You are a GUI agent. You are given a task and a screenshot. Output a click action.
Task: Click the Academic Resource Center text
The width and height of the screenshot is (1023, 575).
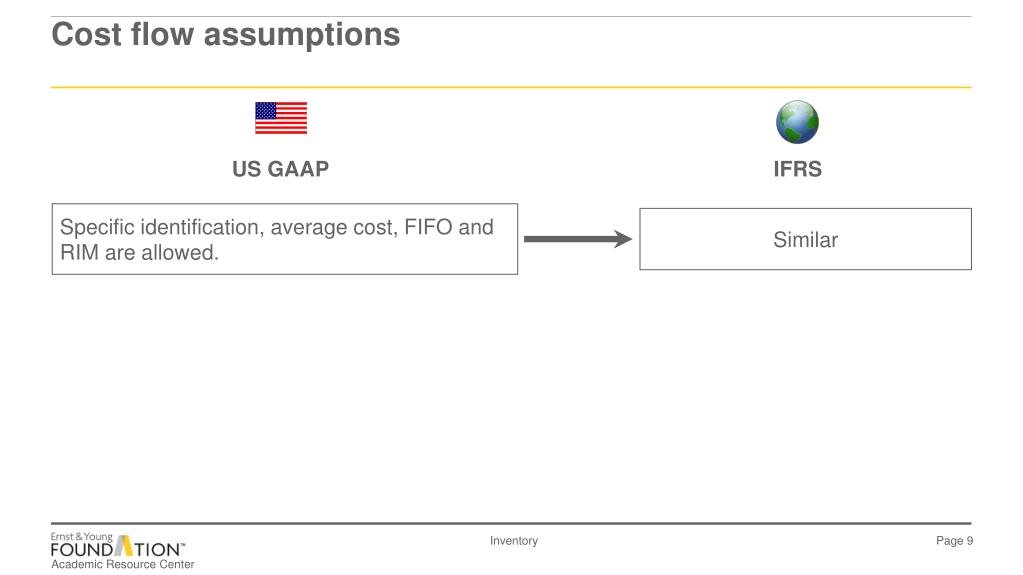tap(123, 565)
